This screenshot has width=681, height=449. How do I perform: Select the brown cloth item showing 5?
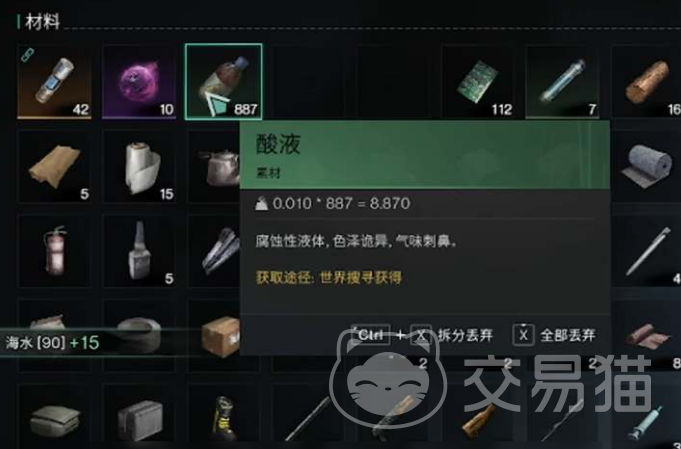54,166
